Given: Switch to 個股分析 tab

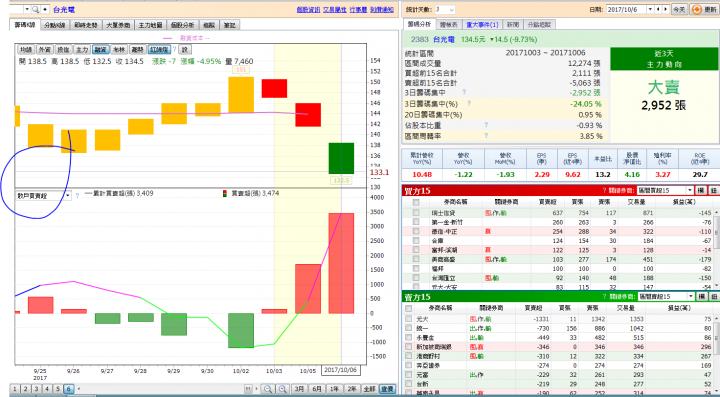Looking at the screenshot, I should (183, 25).
